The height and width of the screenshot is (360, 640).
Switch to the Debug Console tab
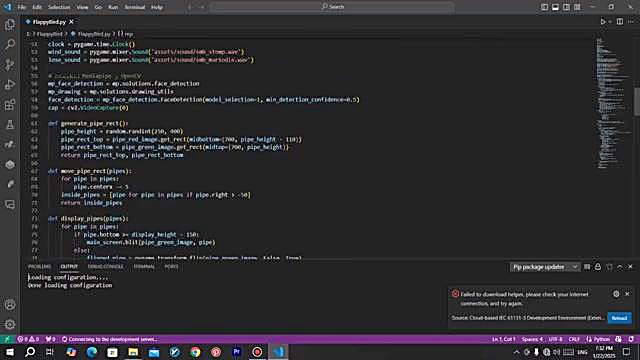tap(105, 267)
